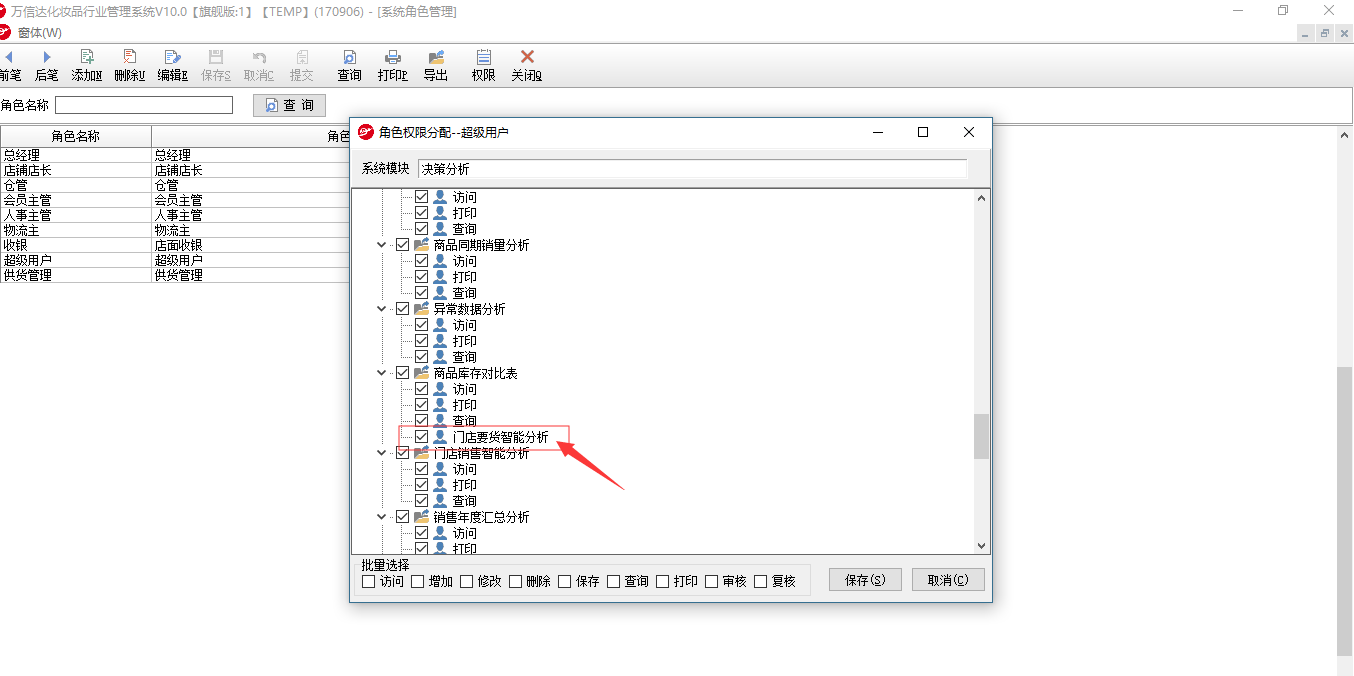
Task: Toggle batch 修改 checkbox
Action: coord(467,581)
